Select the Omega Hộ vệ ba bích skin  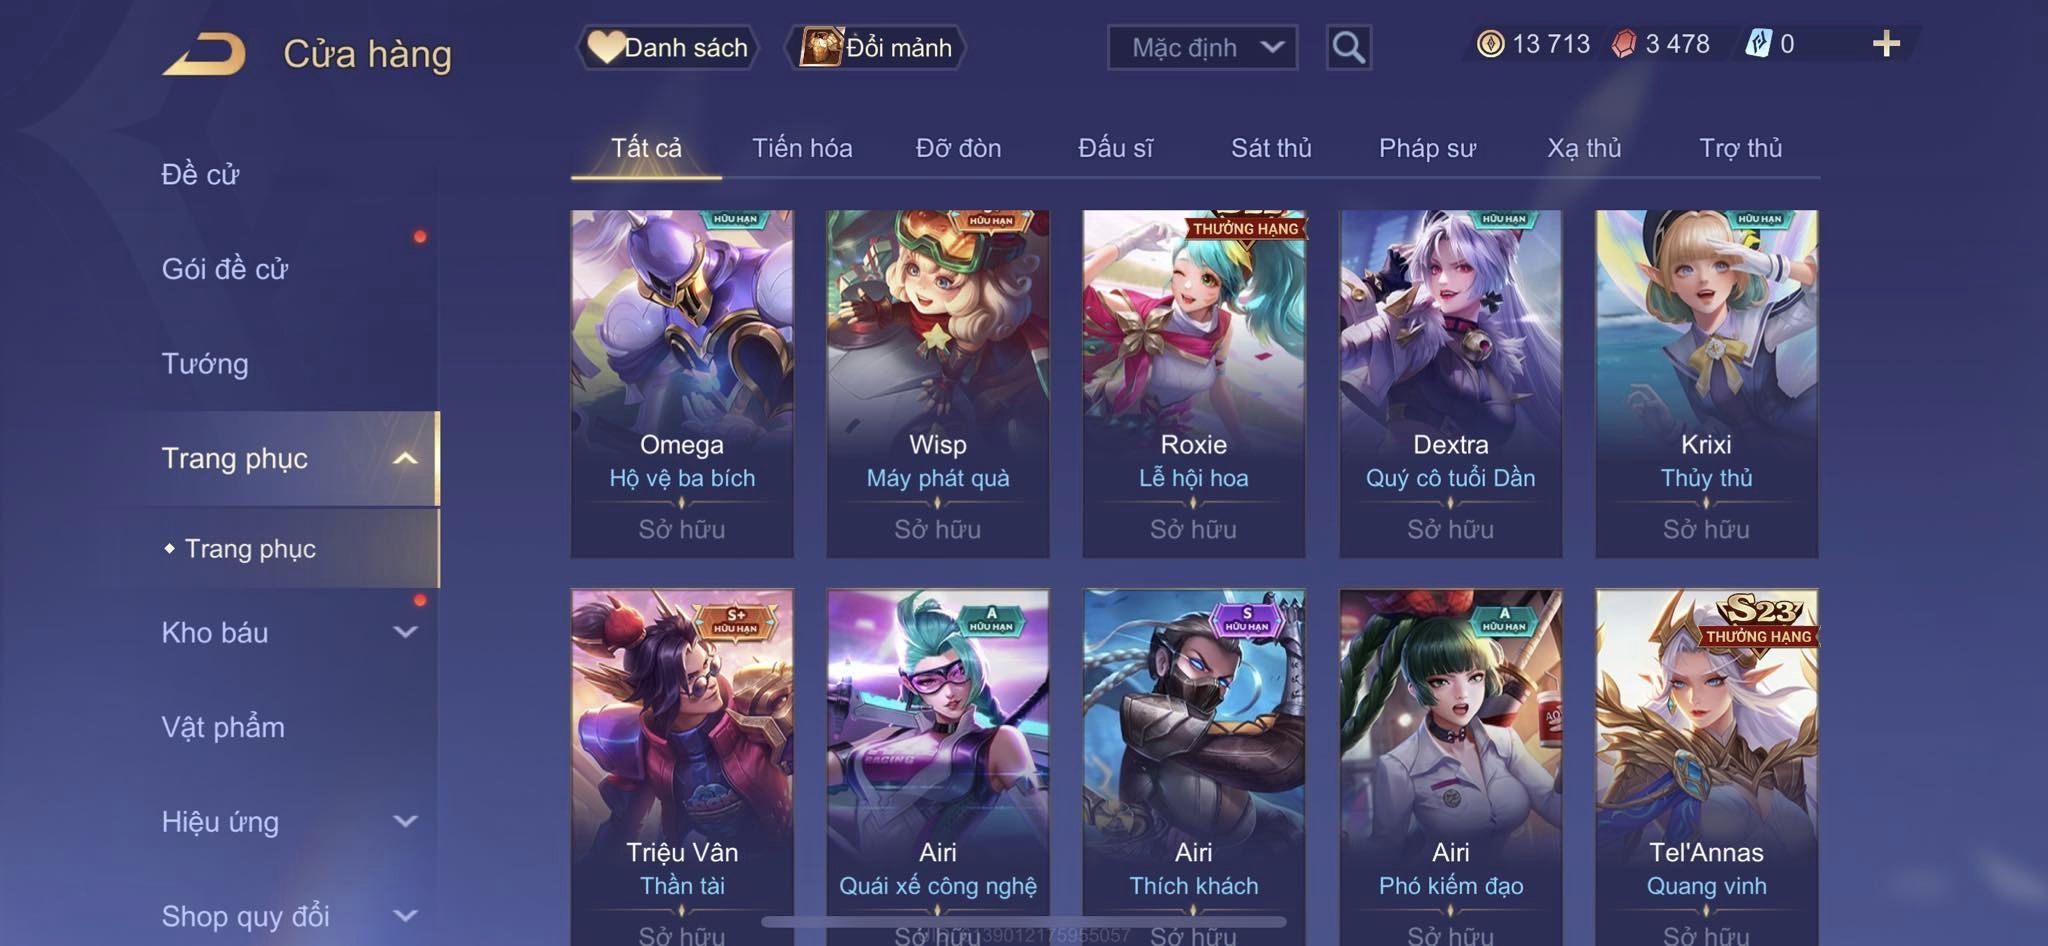pyautogui.click(x=682, y=383)
